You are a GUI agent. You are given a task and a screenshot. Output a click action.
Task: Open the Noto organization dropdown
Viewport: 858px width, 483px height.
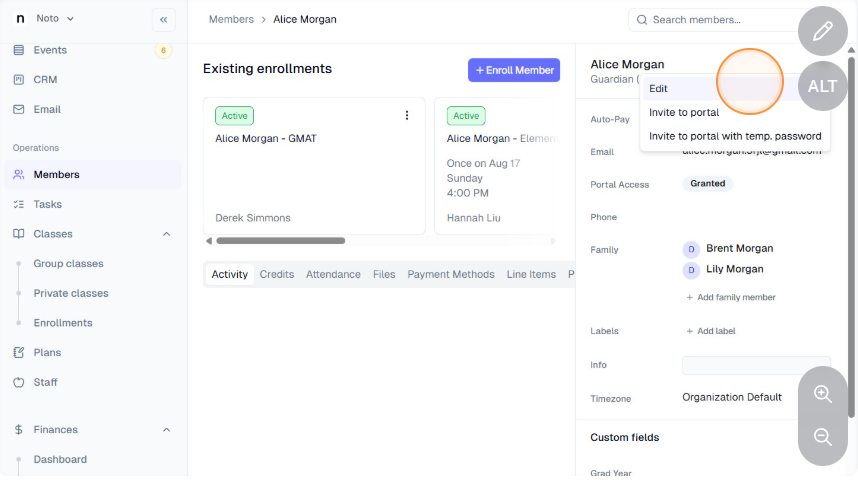pyautogui.click(x=55, y=19)
